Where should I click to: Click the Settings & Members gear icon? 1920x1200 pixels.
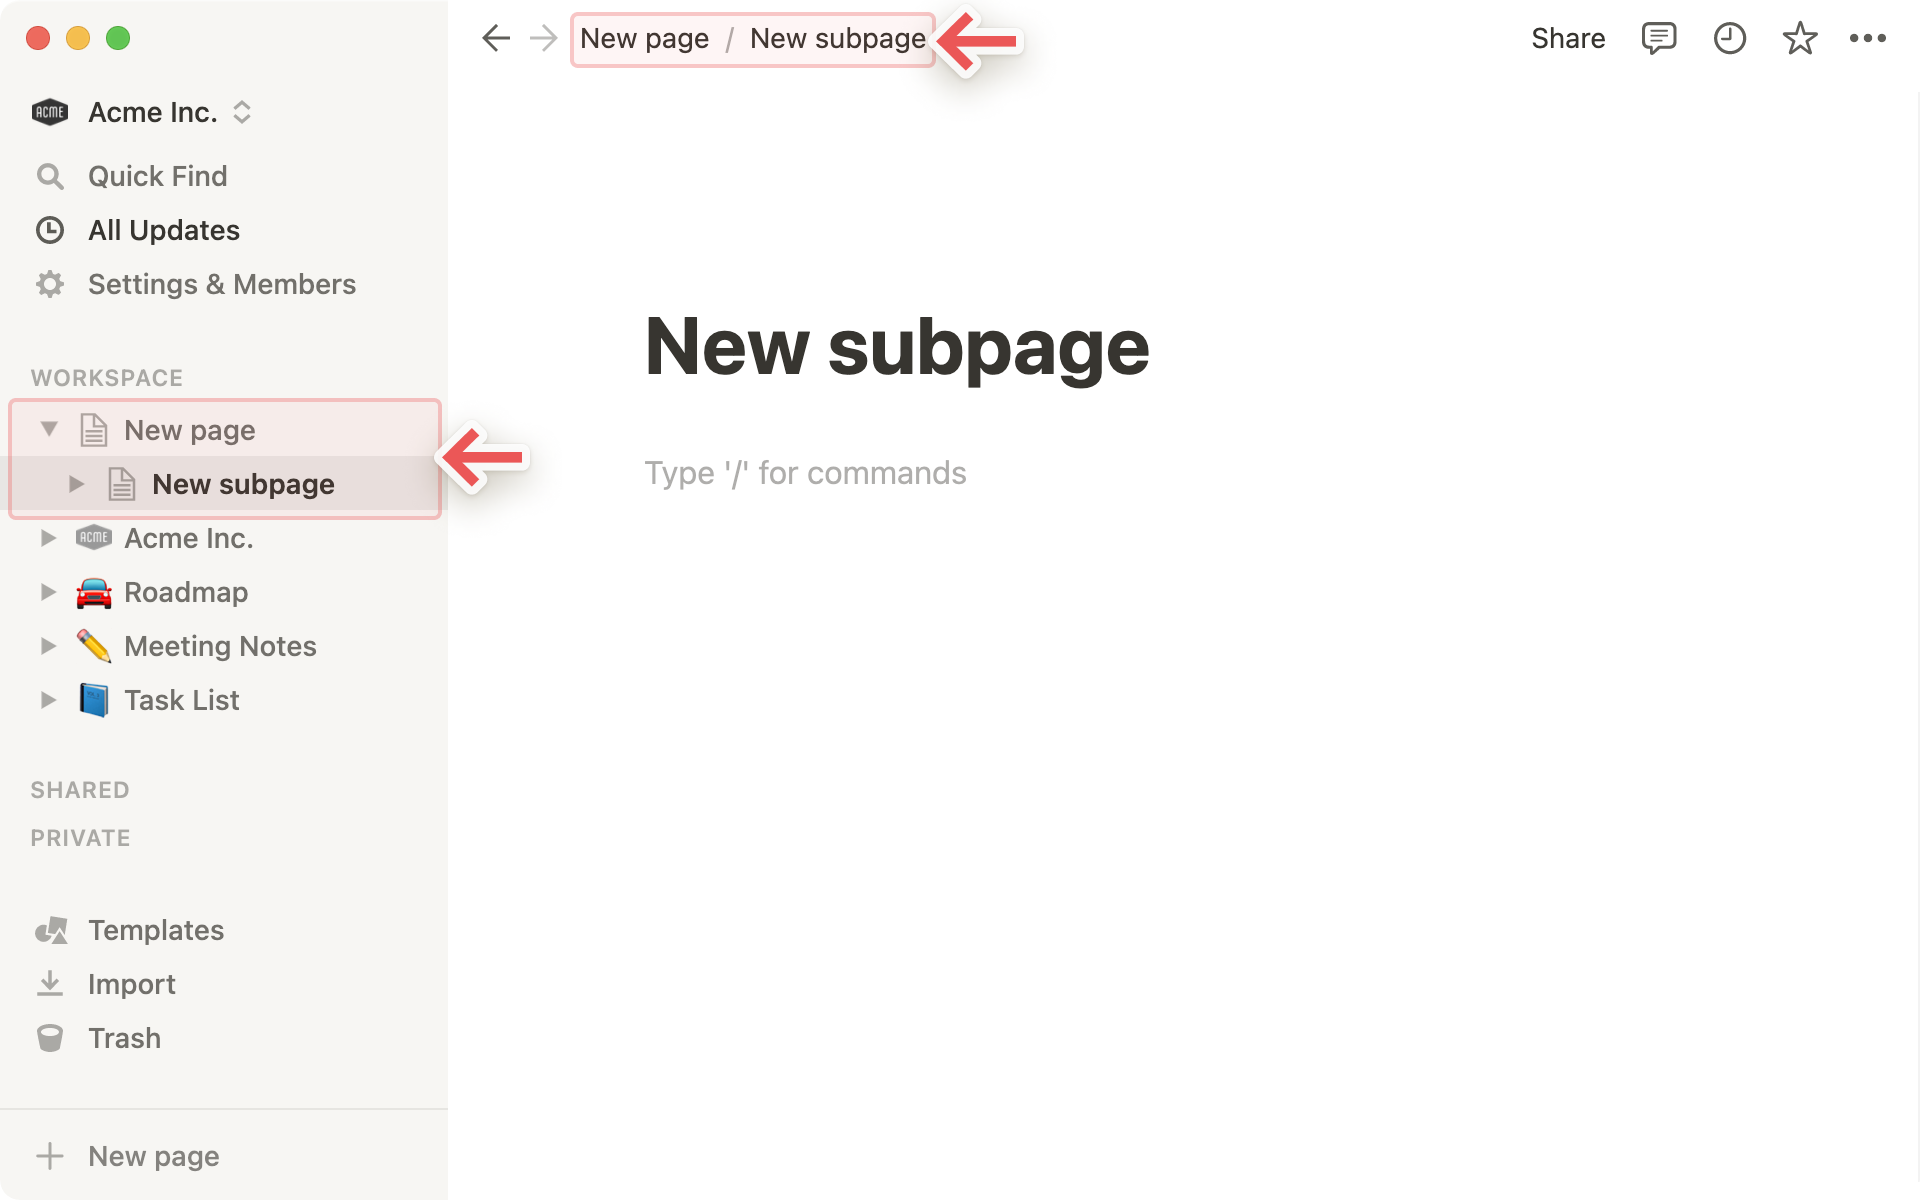(50, 285)
